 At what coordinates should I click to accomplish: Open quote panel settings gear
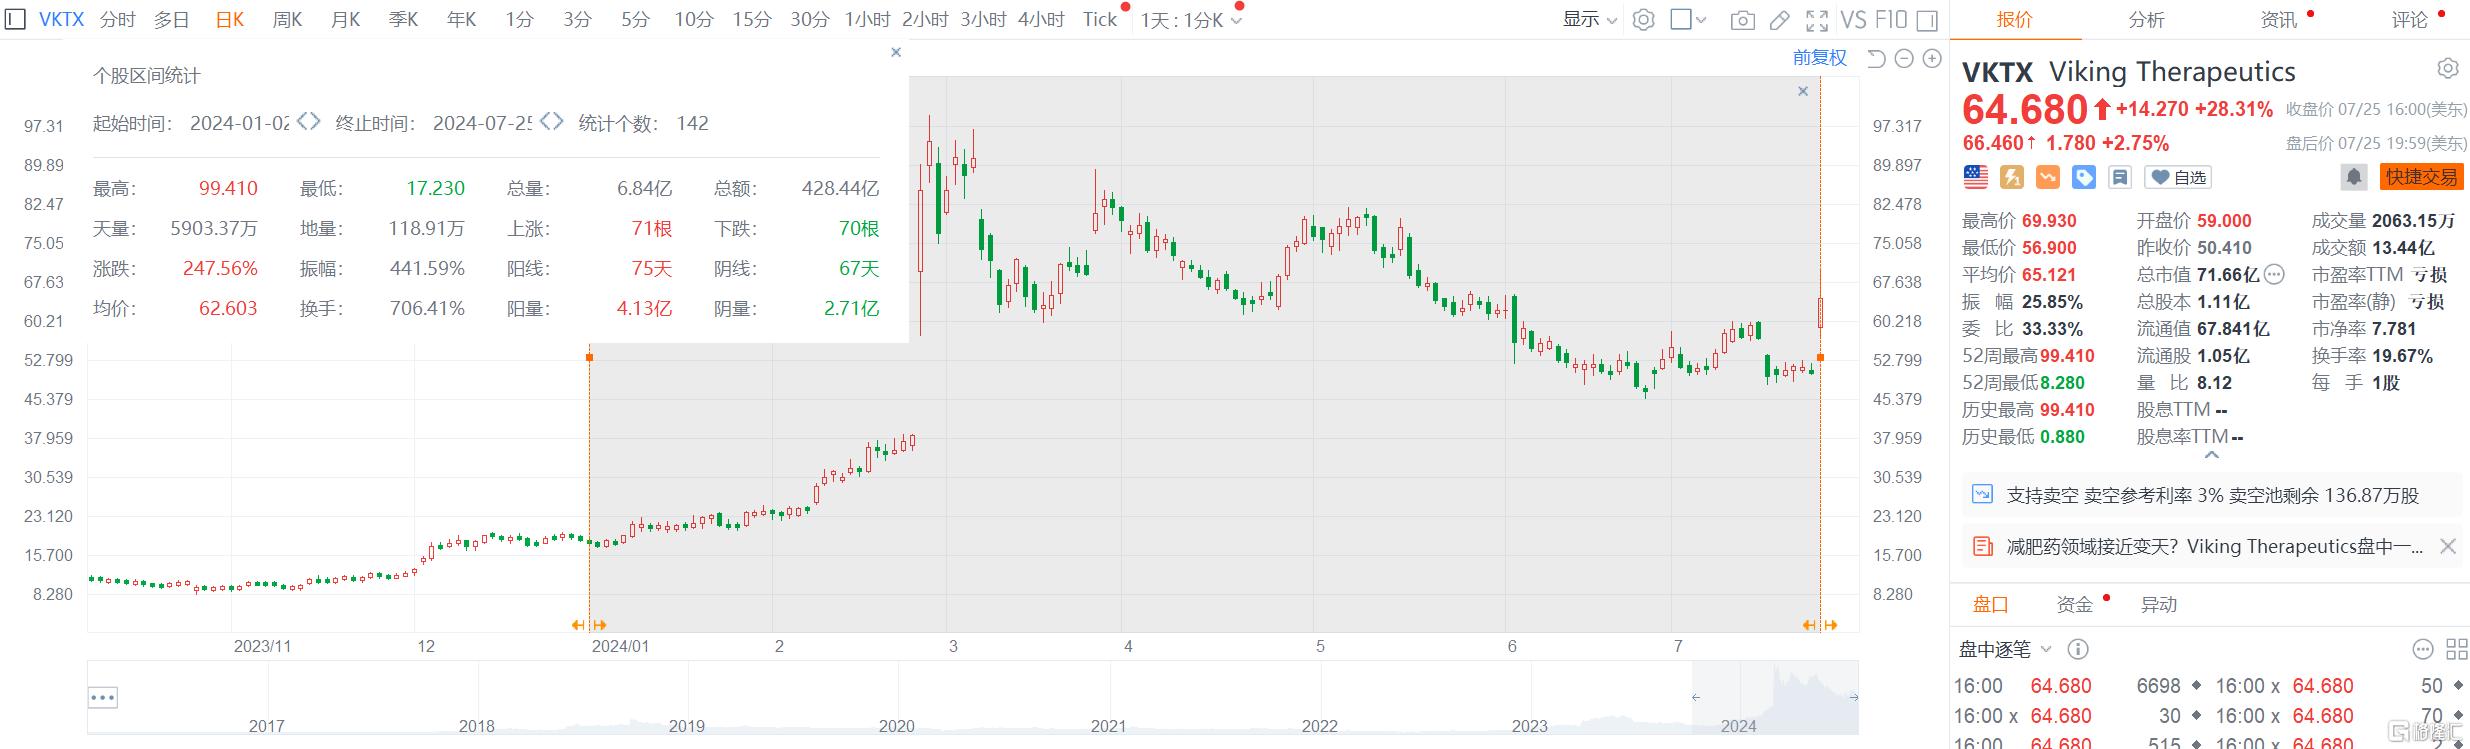tap(2448, 68)
